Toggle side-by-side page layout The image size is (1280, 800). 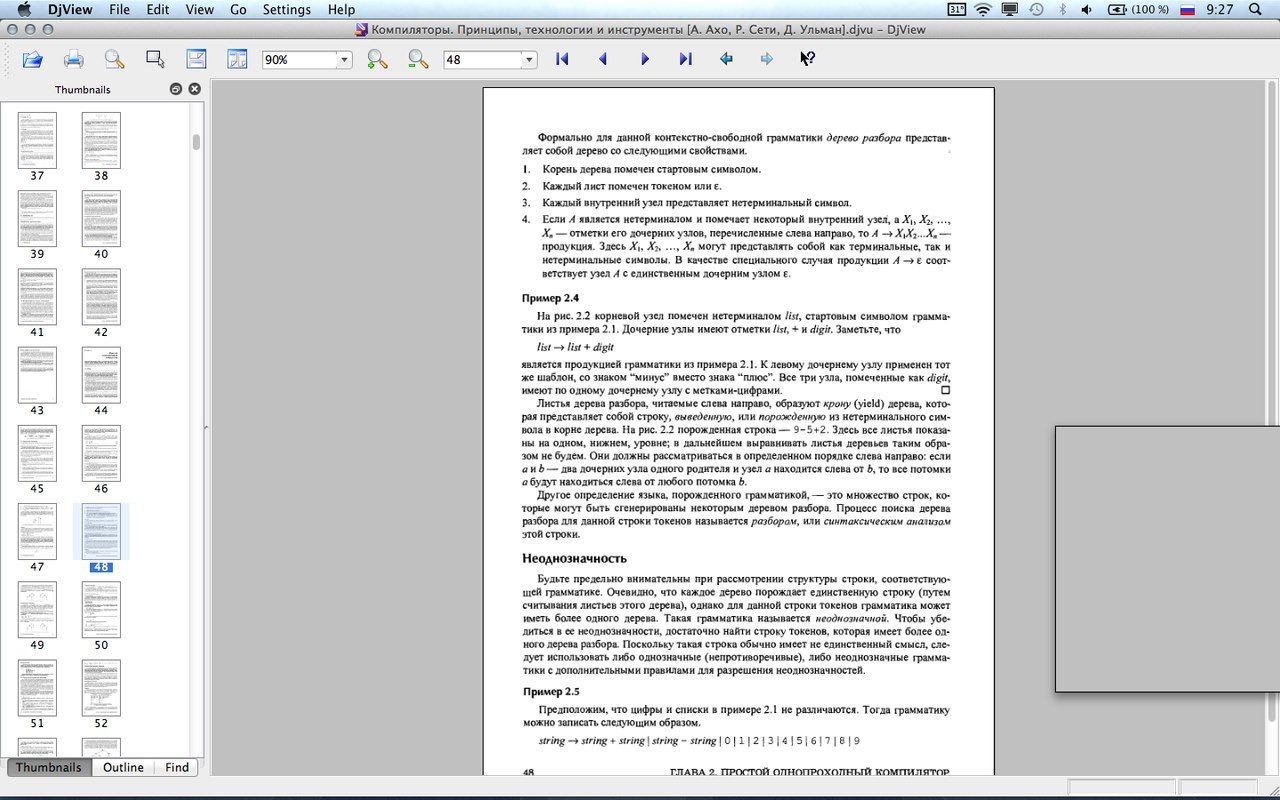(x=237, y=59)
